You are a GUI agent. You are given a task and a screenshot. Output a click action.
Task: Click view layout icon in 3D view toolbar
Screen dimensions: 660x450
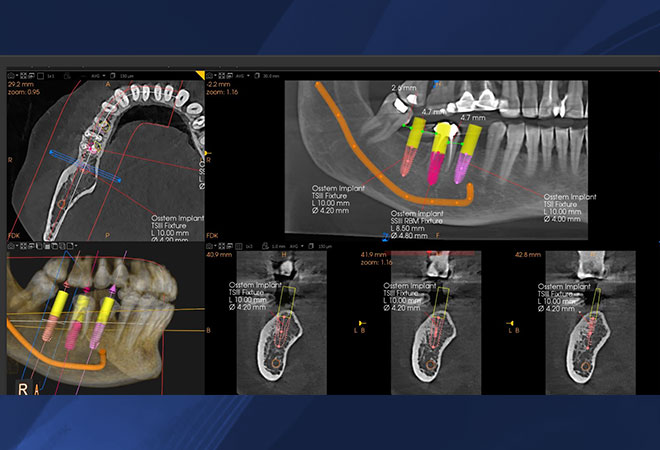coord(31,246)
